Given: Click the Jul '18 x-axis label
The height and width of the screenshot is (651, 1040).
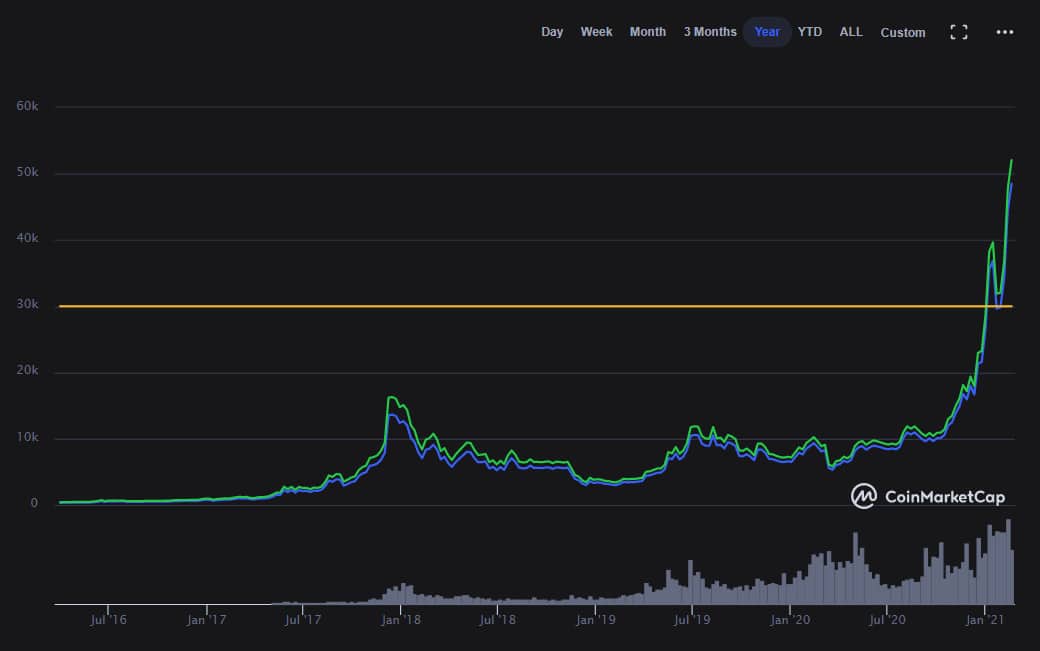Looking at the screenshot, I should [x=497, y=620].
